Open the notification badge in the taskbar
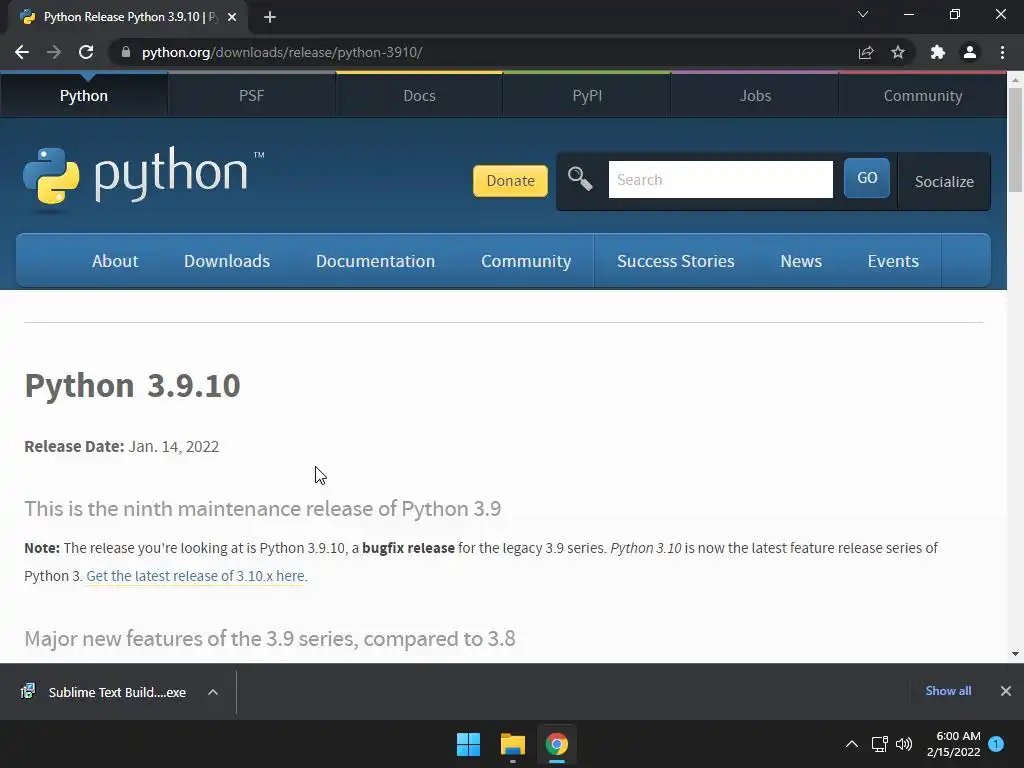1024x768 pixels. pos(996,744)
